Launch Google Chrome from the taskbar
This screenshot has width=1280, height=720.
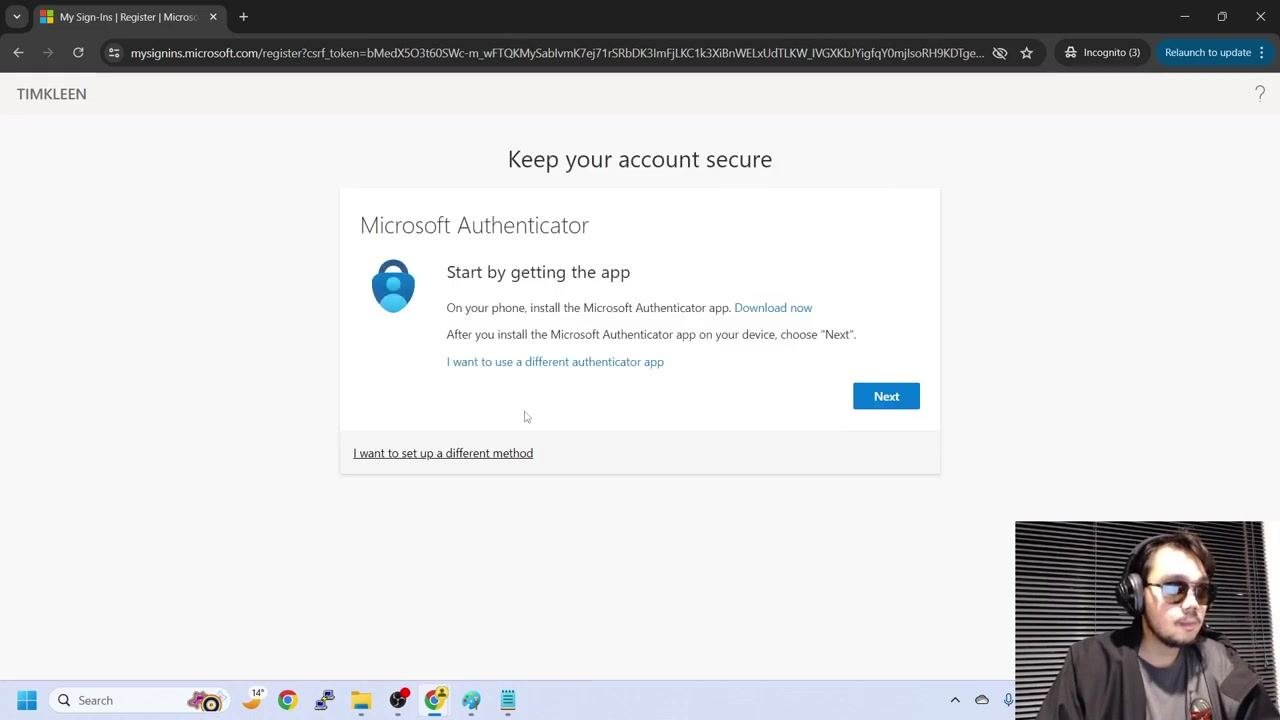tap(288, 700)
